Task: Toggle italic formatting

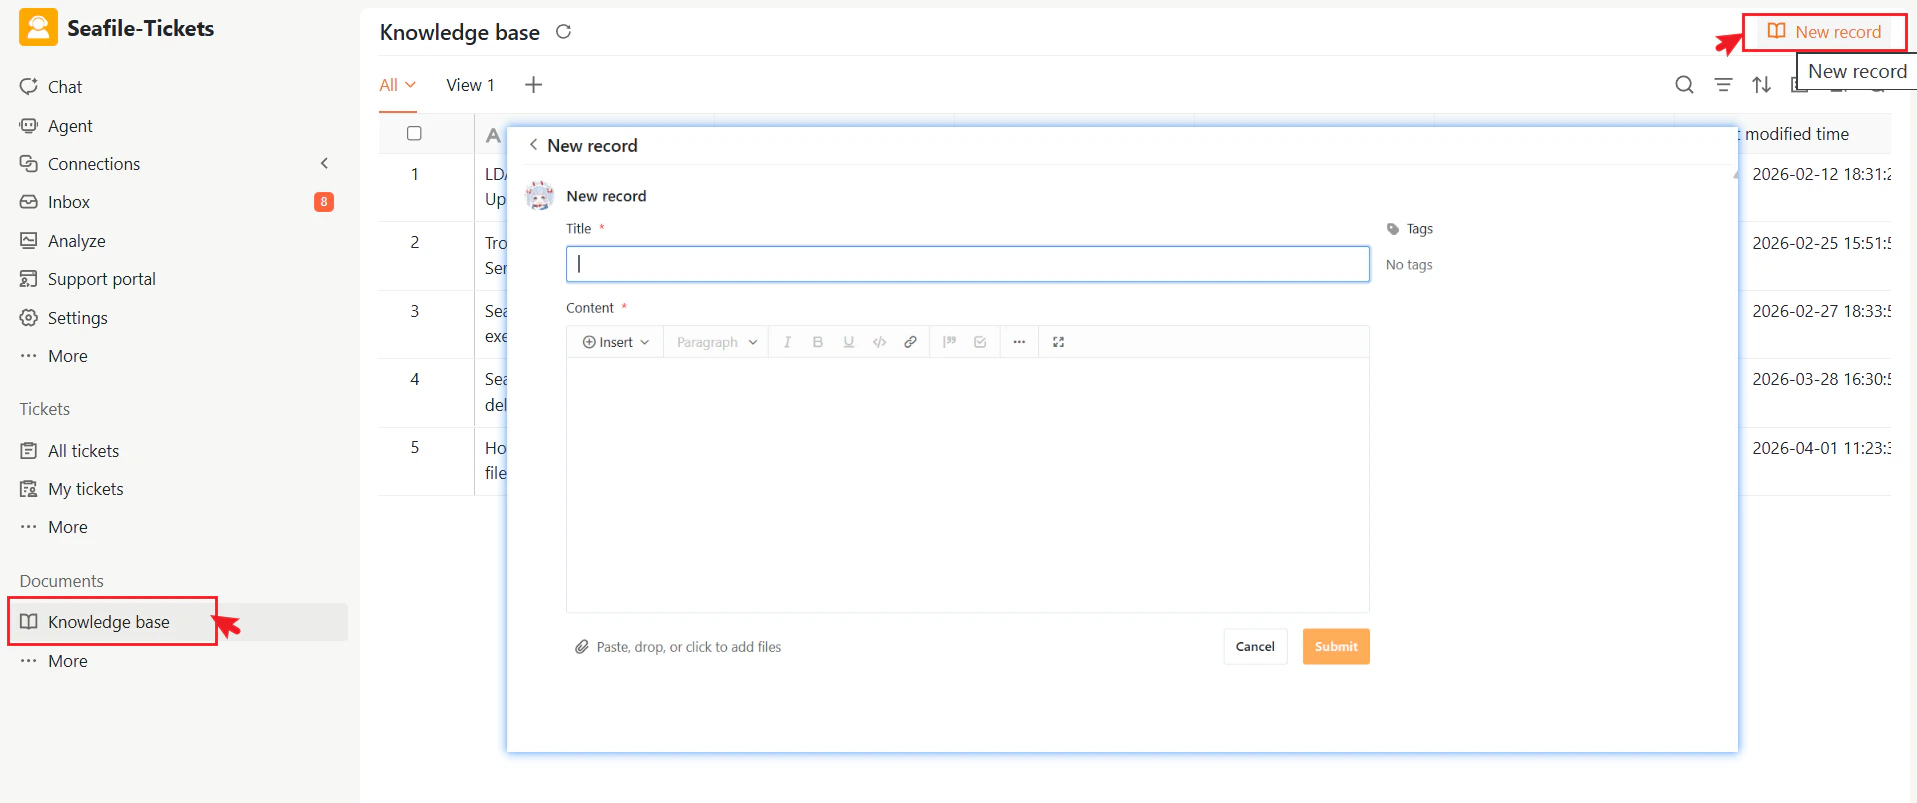Action: point(787,342)
